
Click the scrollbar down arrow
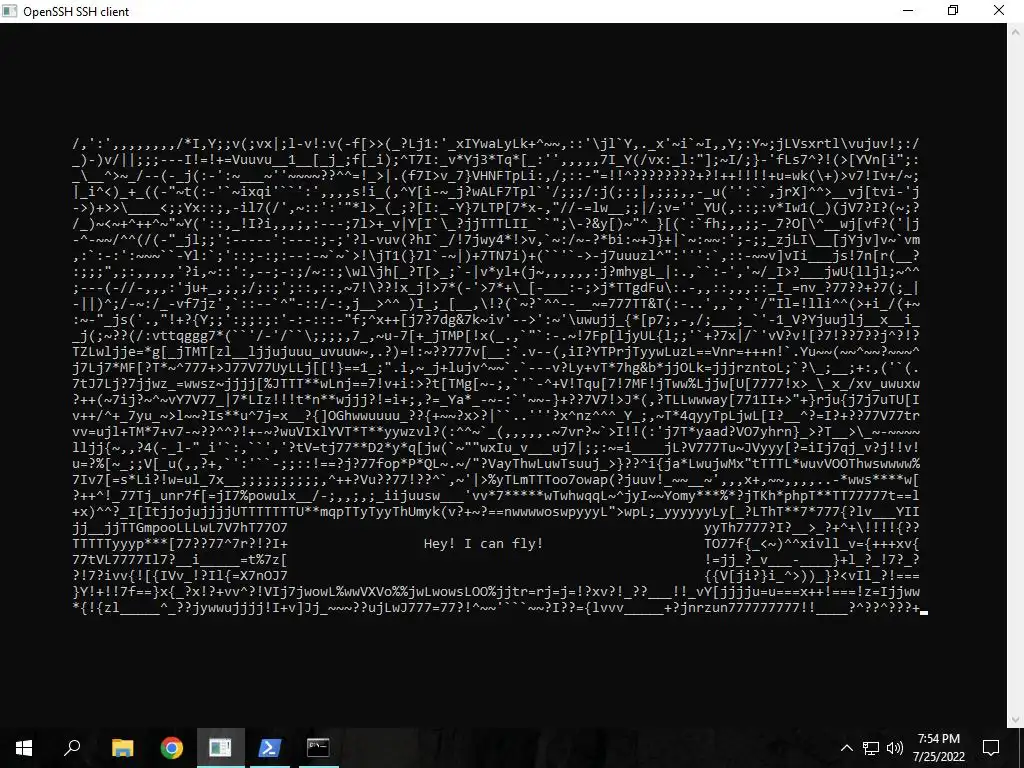click(1016, 720)
